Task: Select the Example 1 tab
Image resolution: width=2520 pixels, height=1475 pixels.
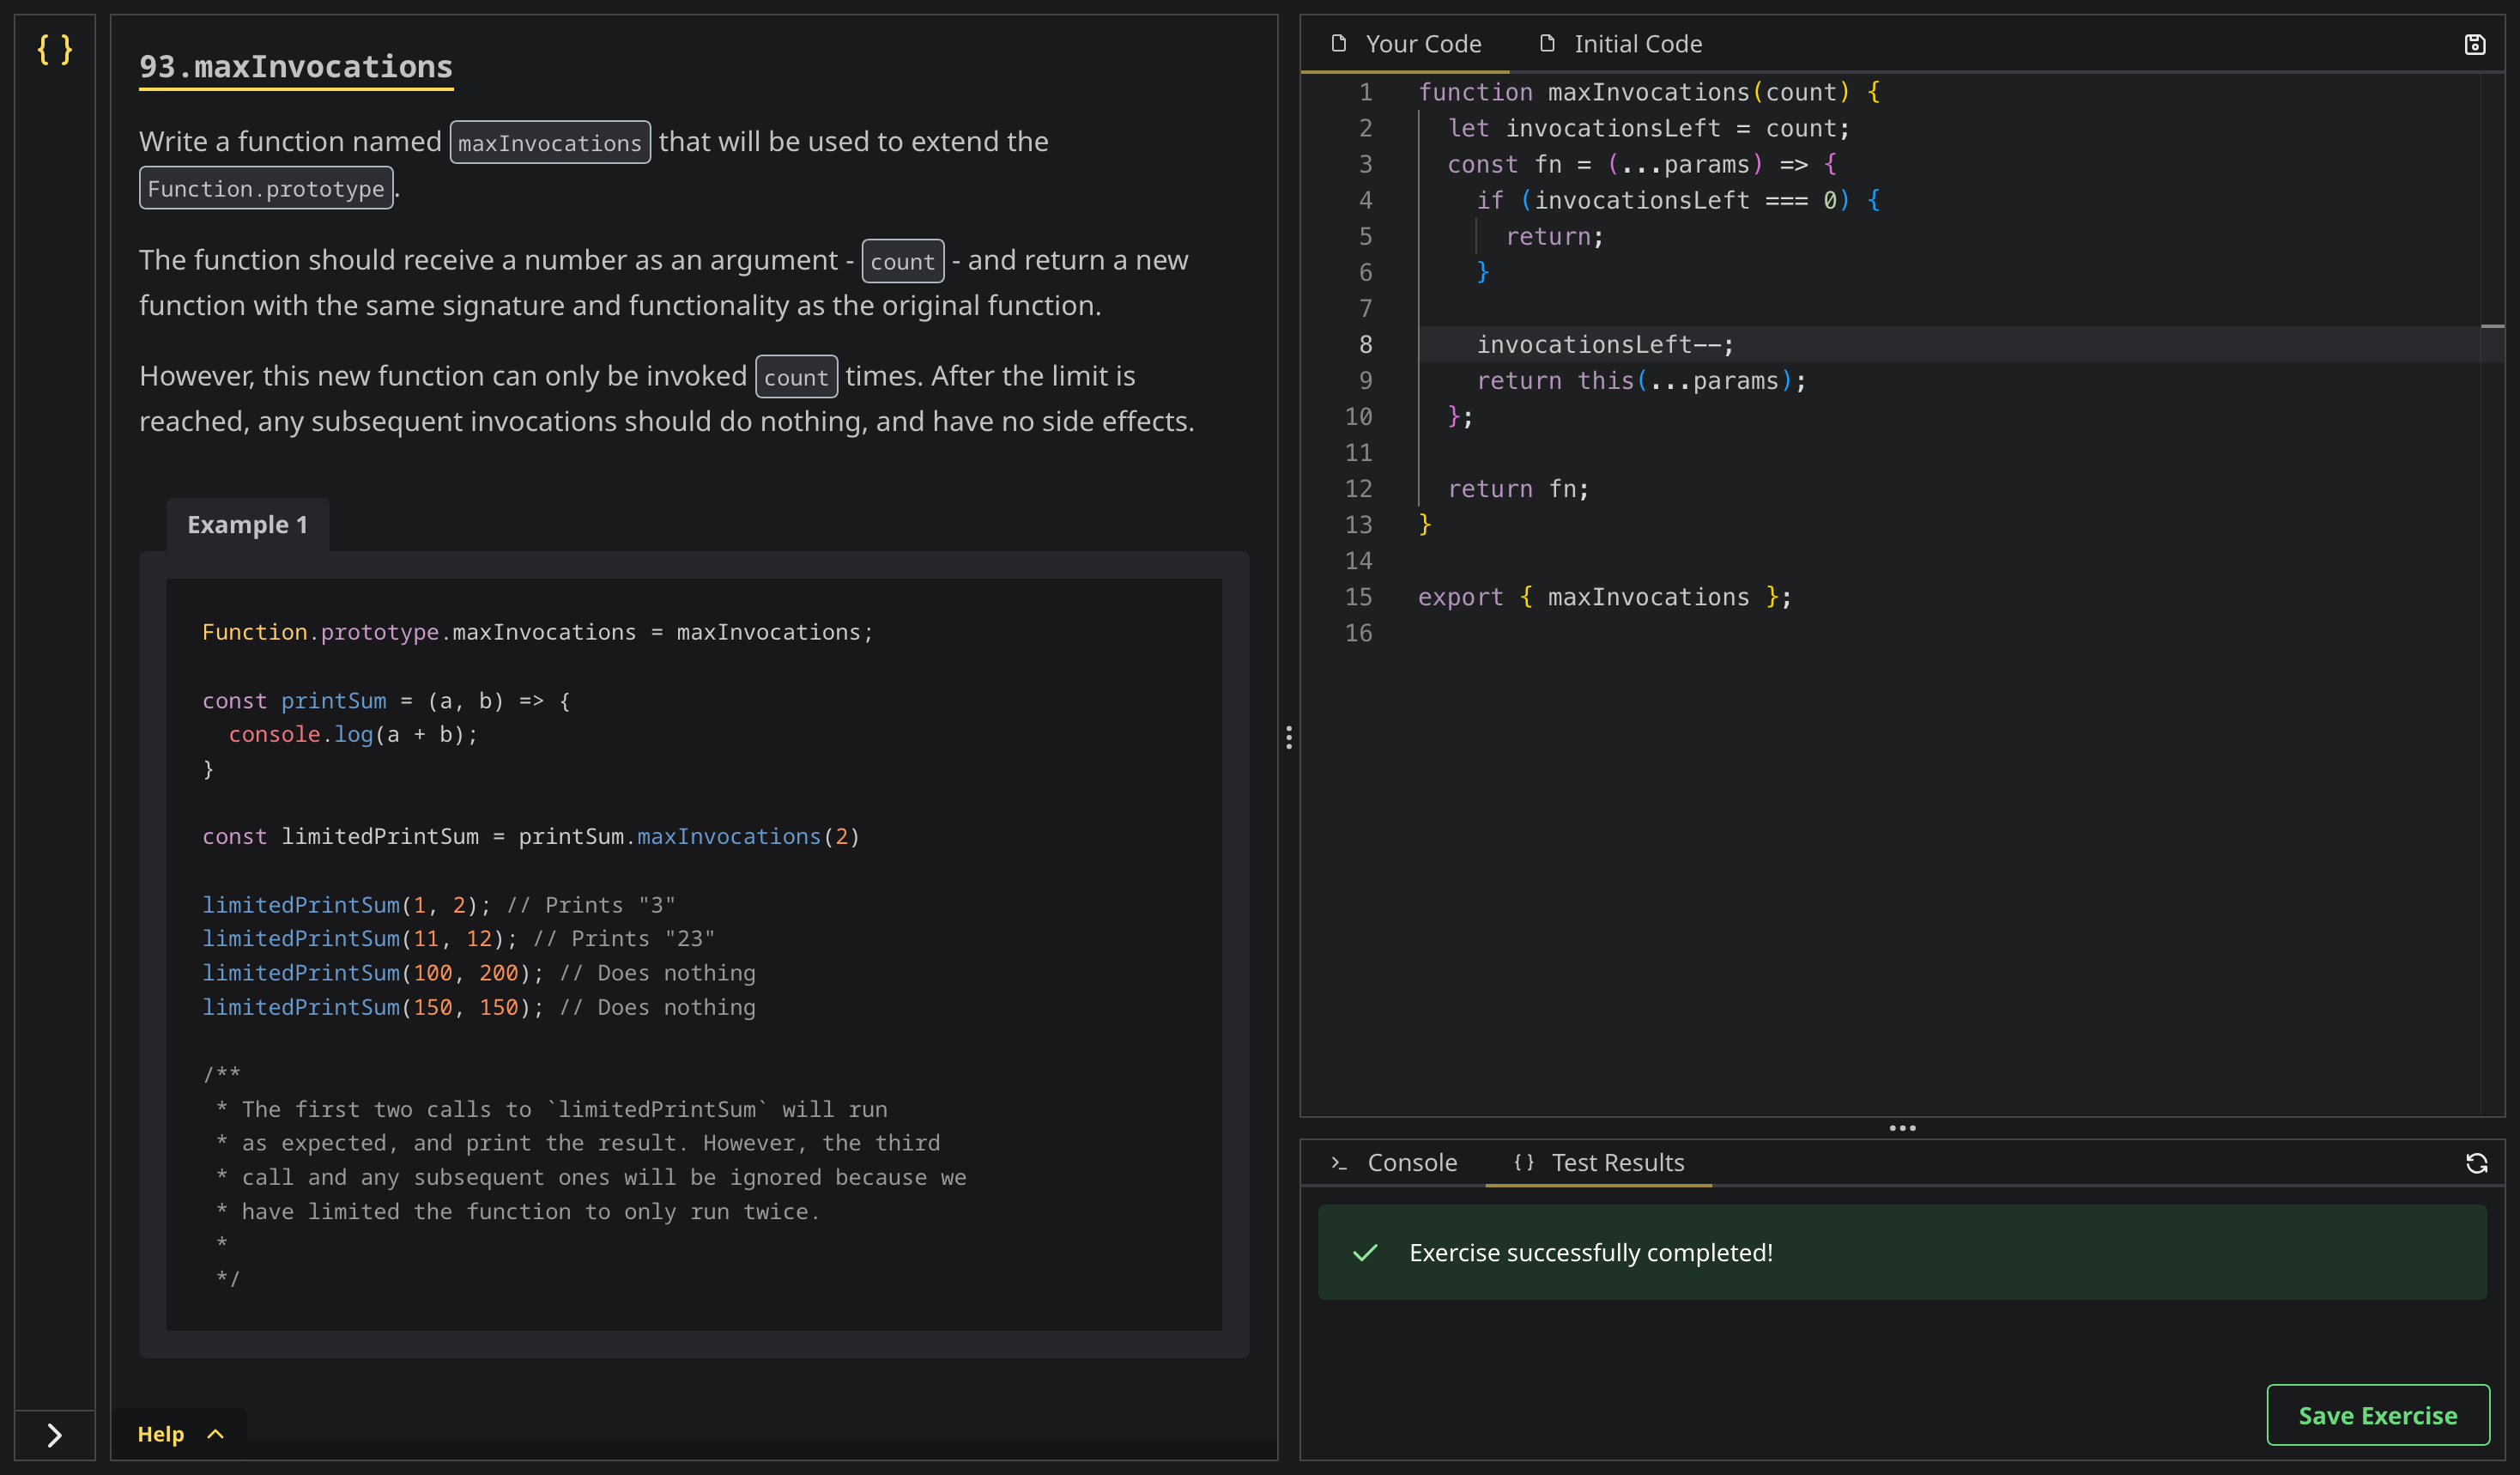Action: pyautogui.click(x=248, y=525)
